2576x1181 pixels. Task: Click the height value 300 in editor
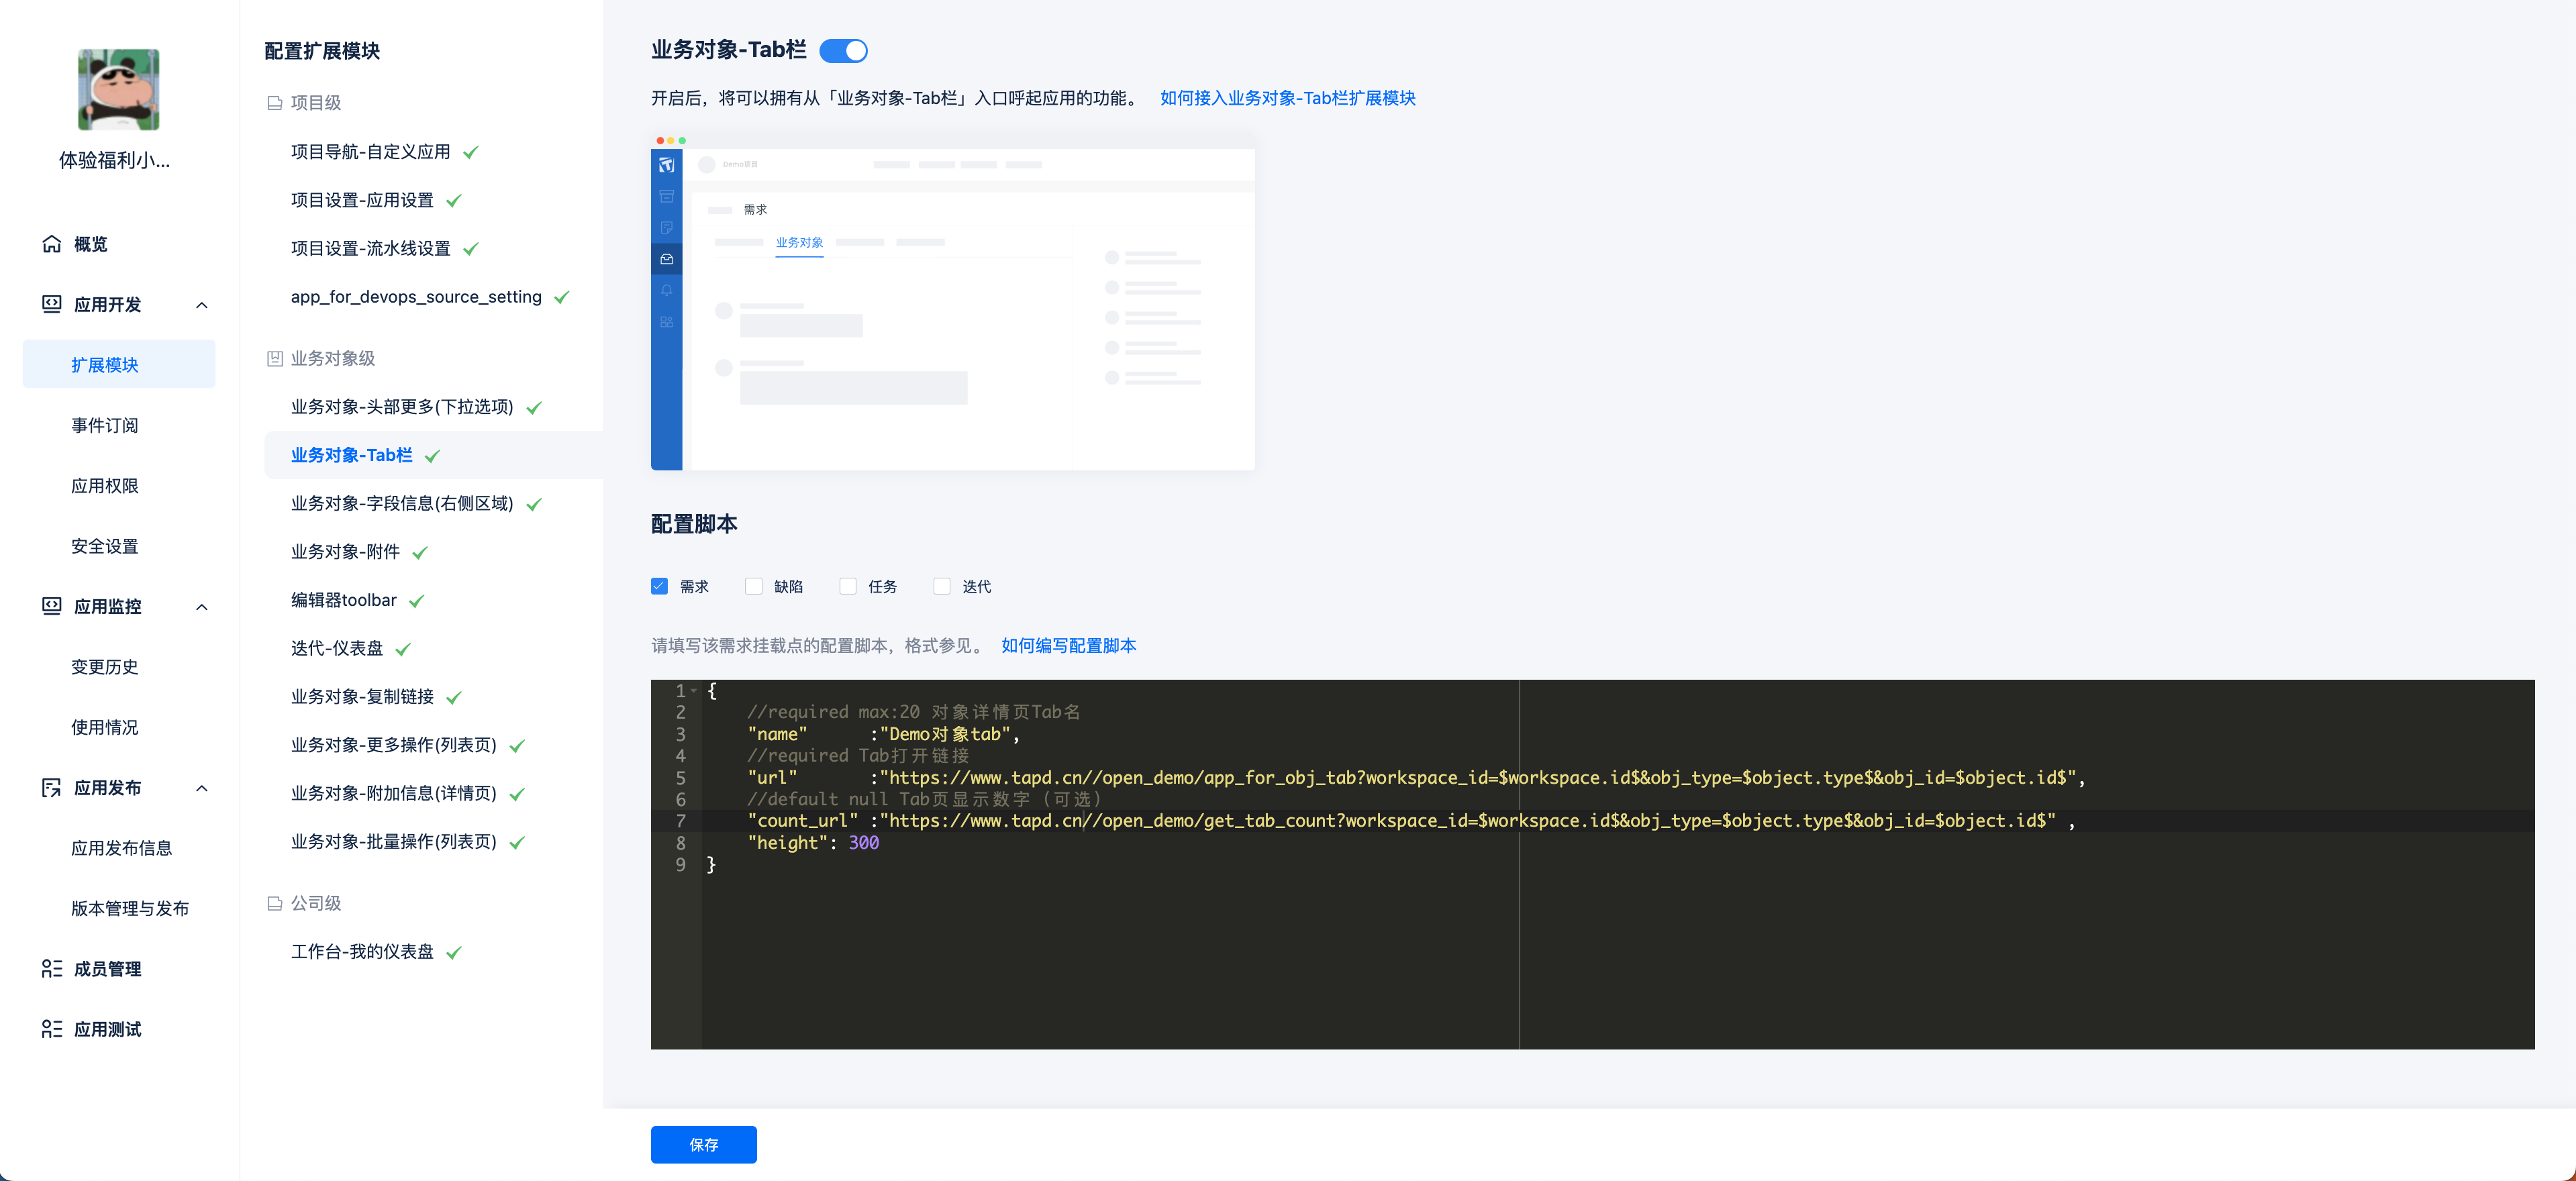(x=864, y=843)
